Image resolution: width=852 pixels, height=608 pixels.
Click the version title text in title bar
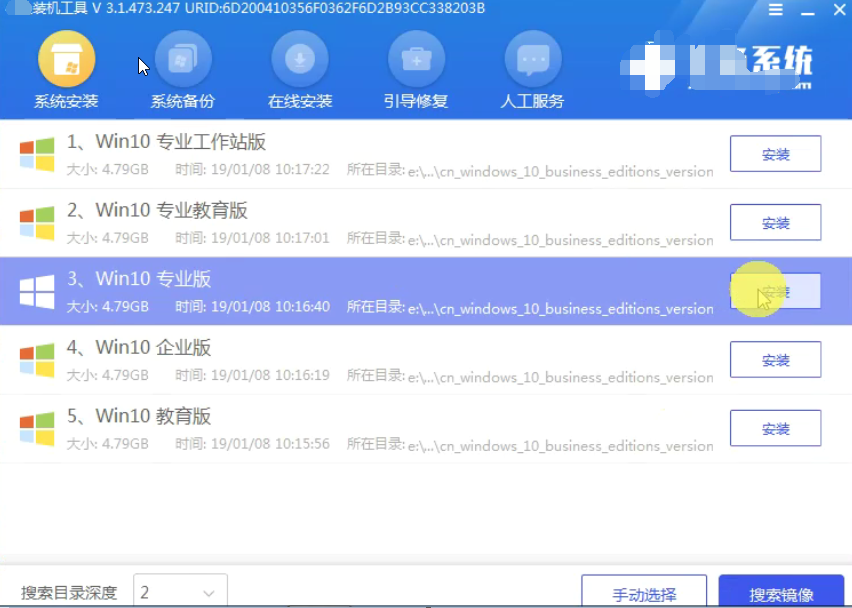[x=259, y=9]
